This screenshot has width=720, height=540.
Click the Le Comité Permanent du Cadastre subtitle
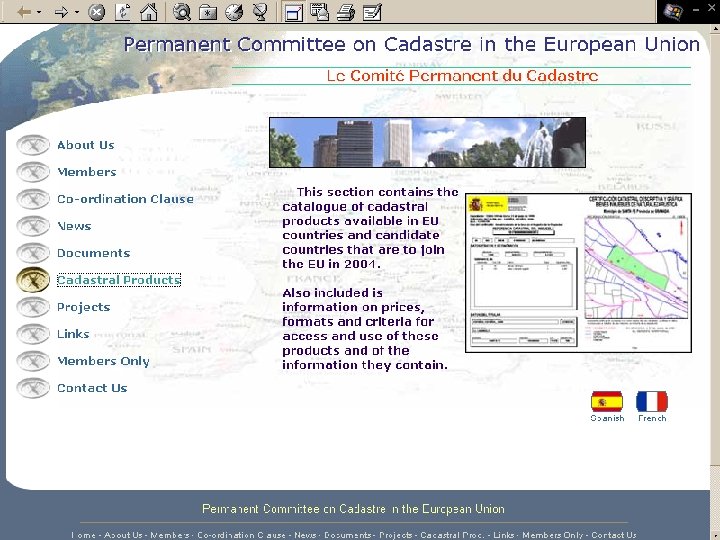[462, 76]
